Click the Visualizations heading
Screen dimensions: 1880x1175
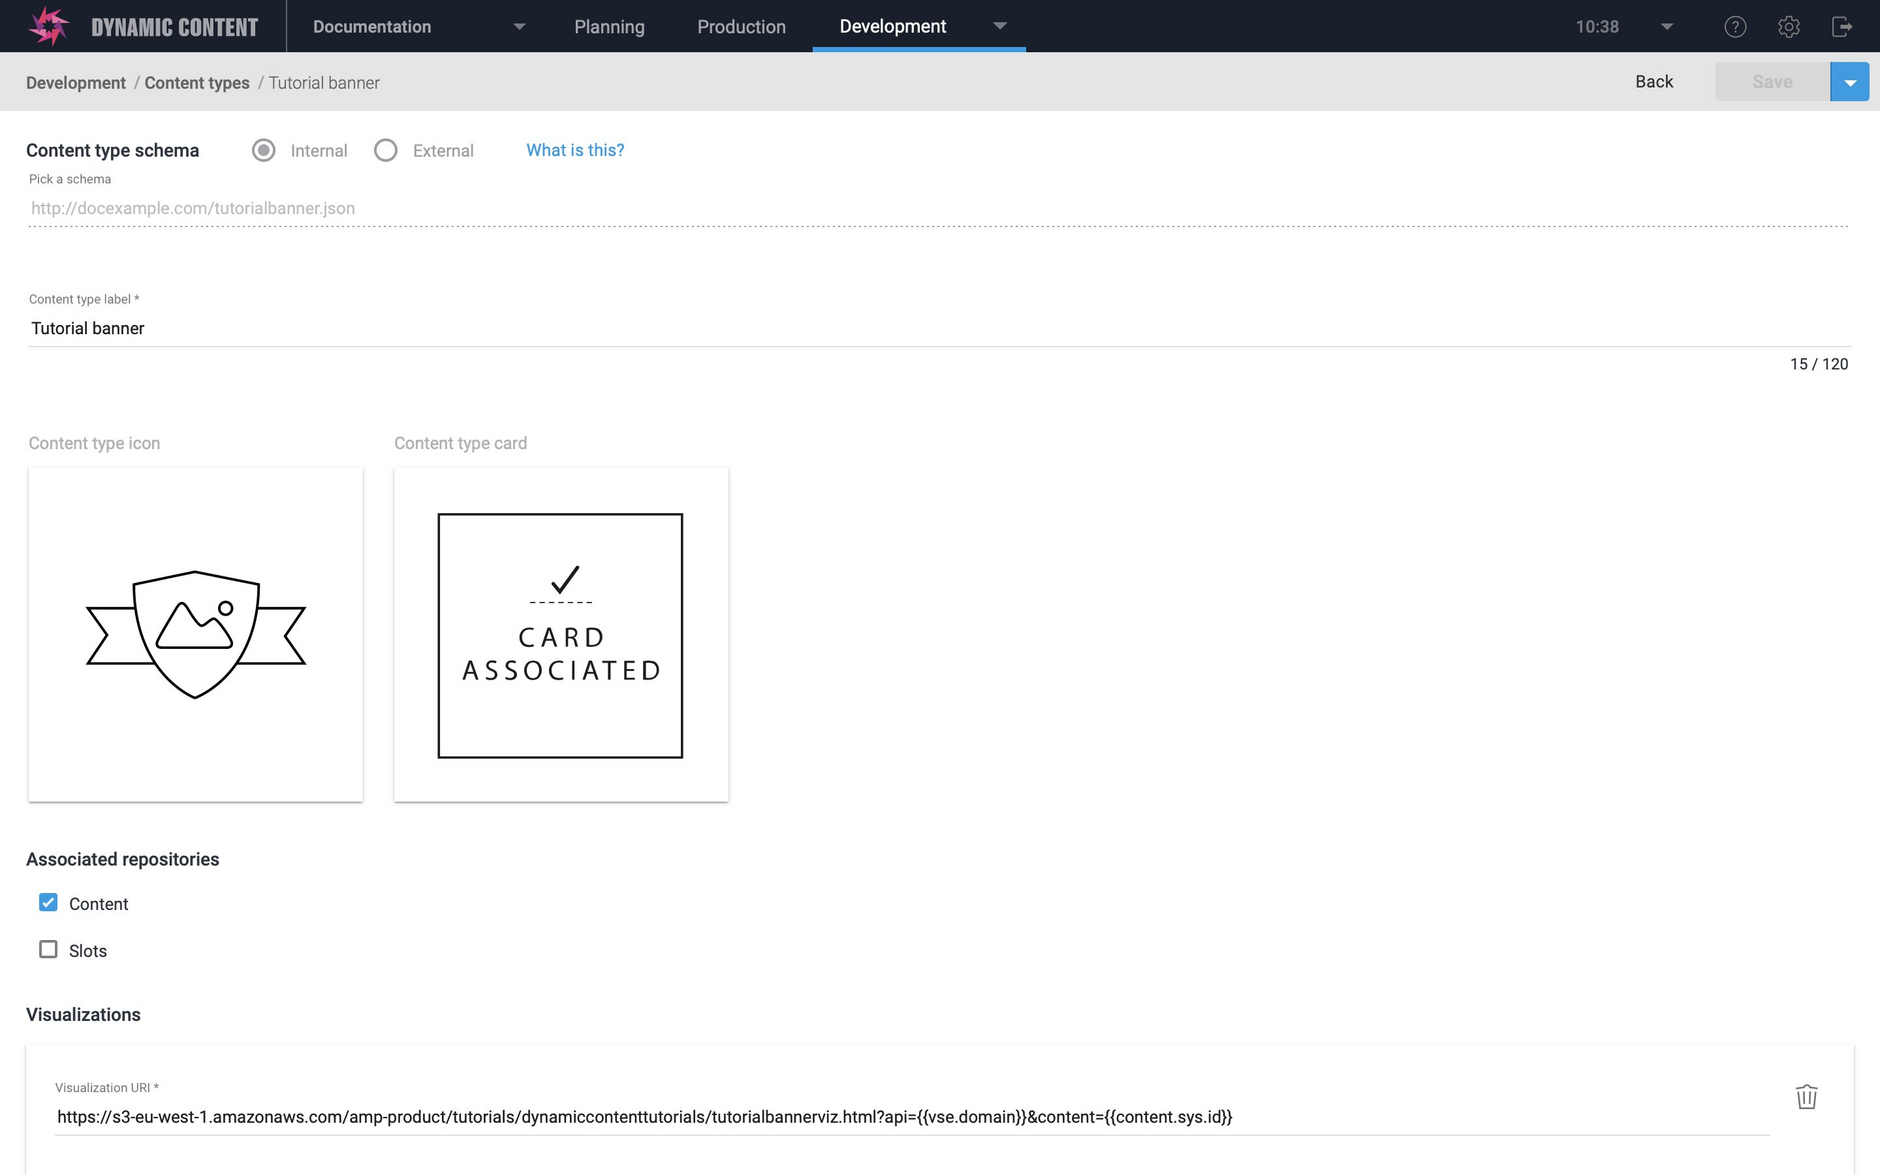pyautogui.click(x=83, y=1014)
